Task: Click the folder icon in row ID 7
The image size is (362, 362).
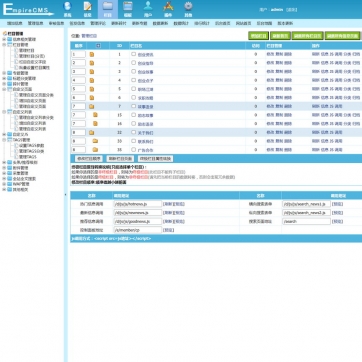Action: tap(92, 106)
